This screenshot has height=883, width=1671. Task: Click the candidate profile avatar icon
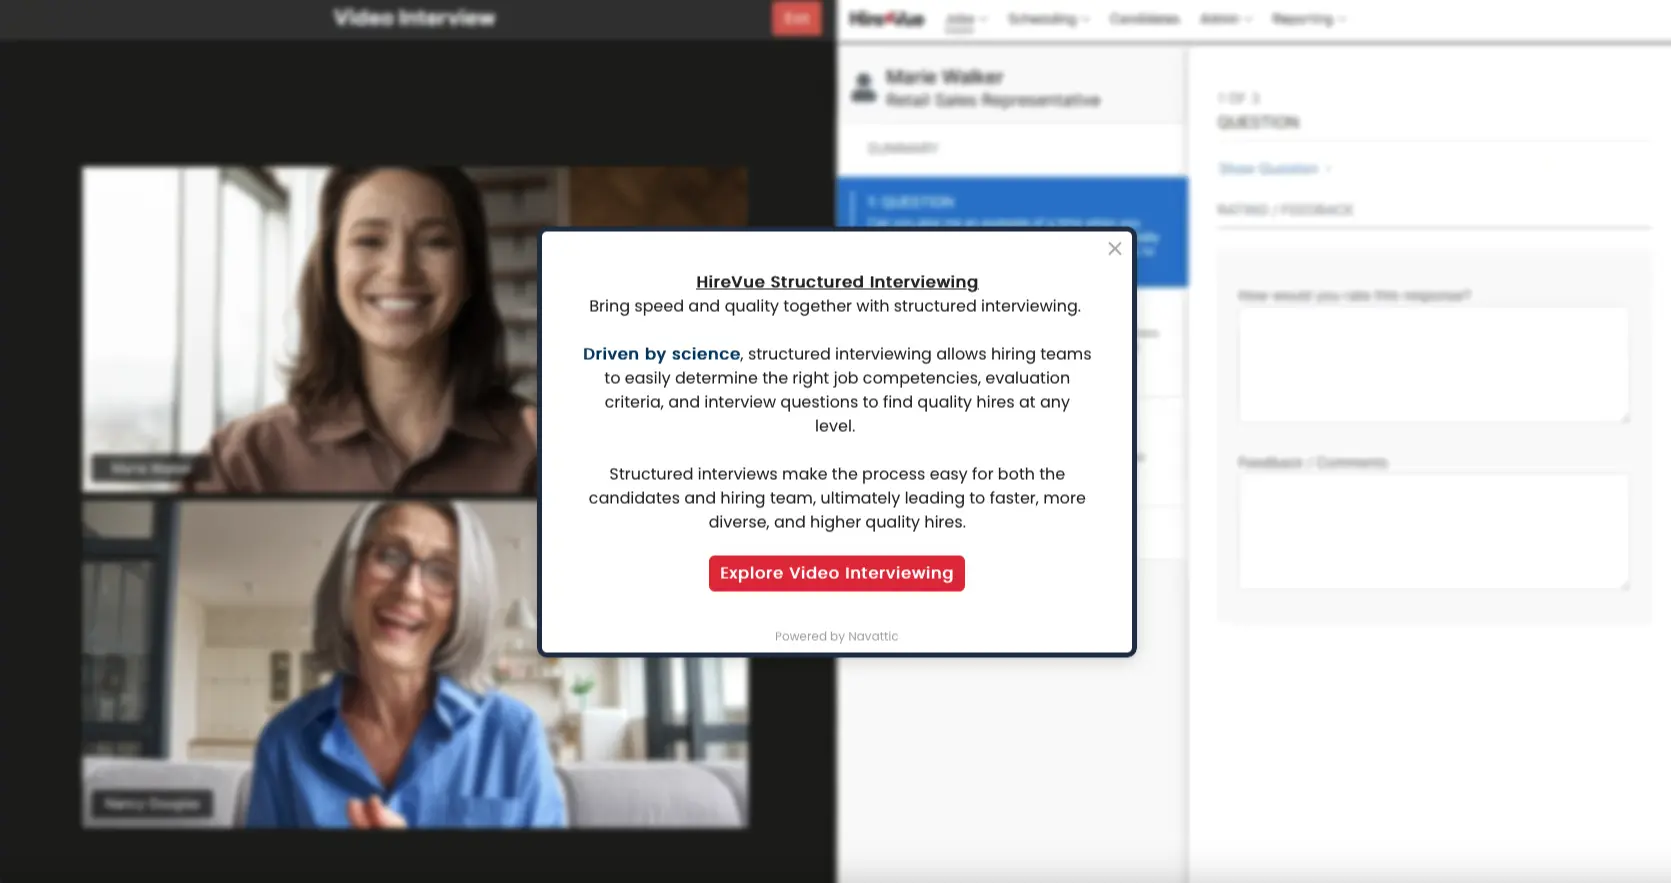click(x=863, y=88)
